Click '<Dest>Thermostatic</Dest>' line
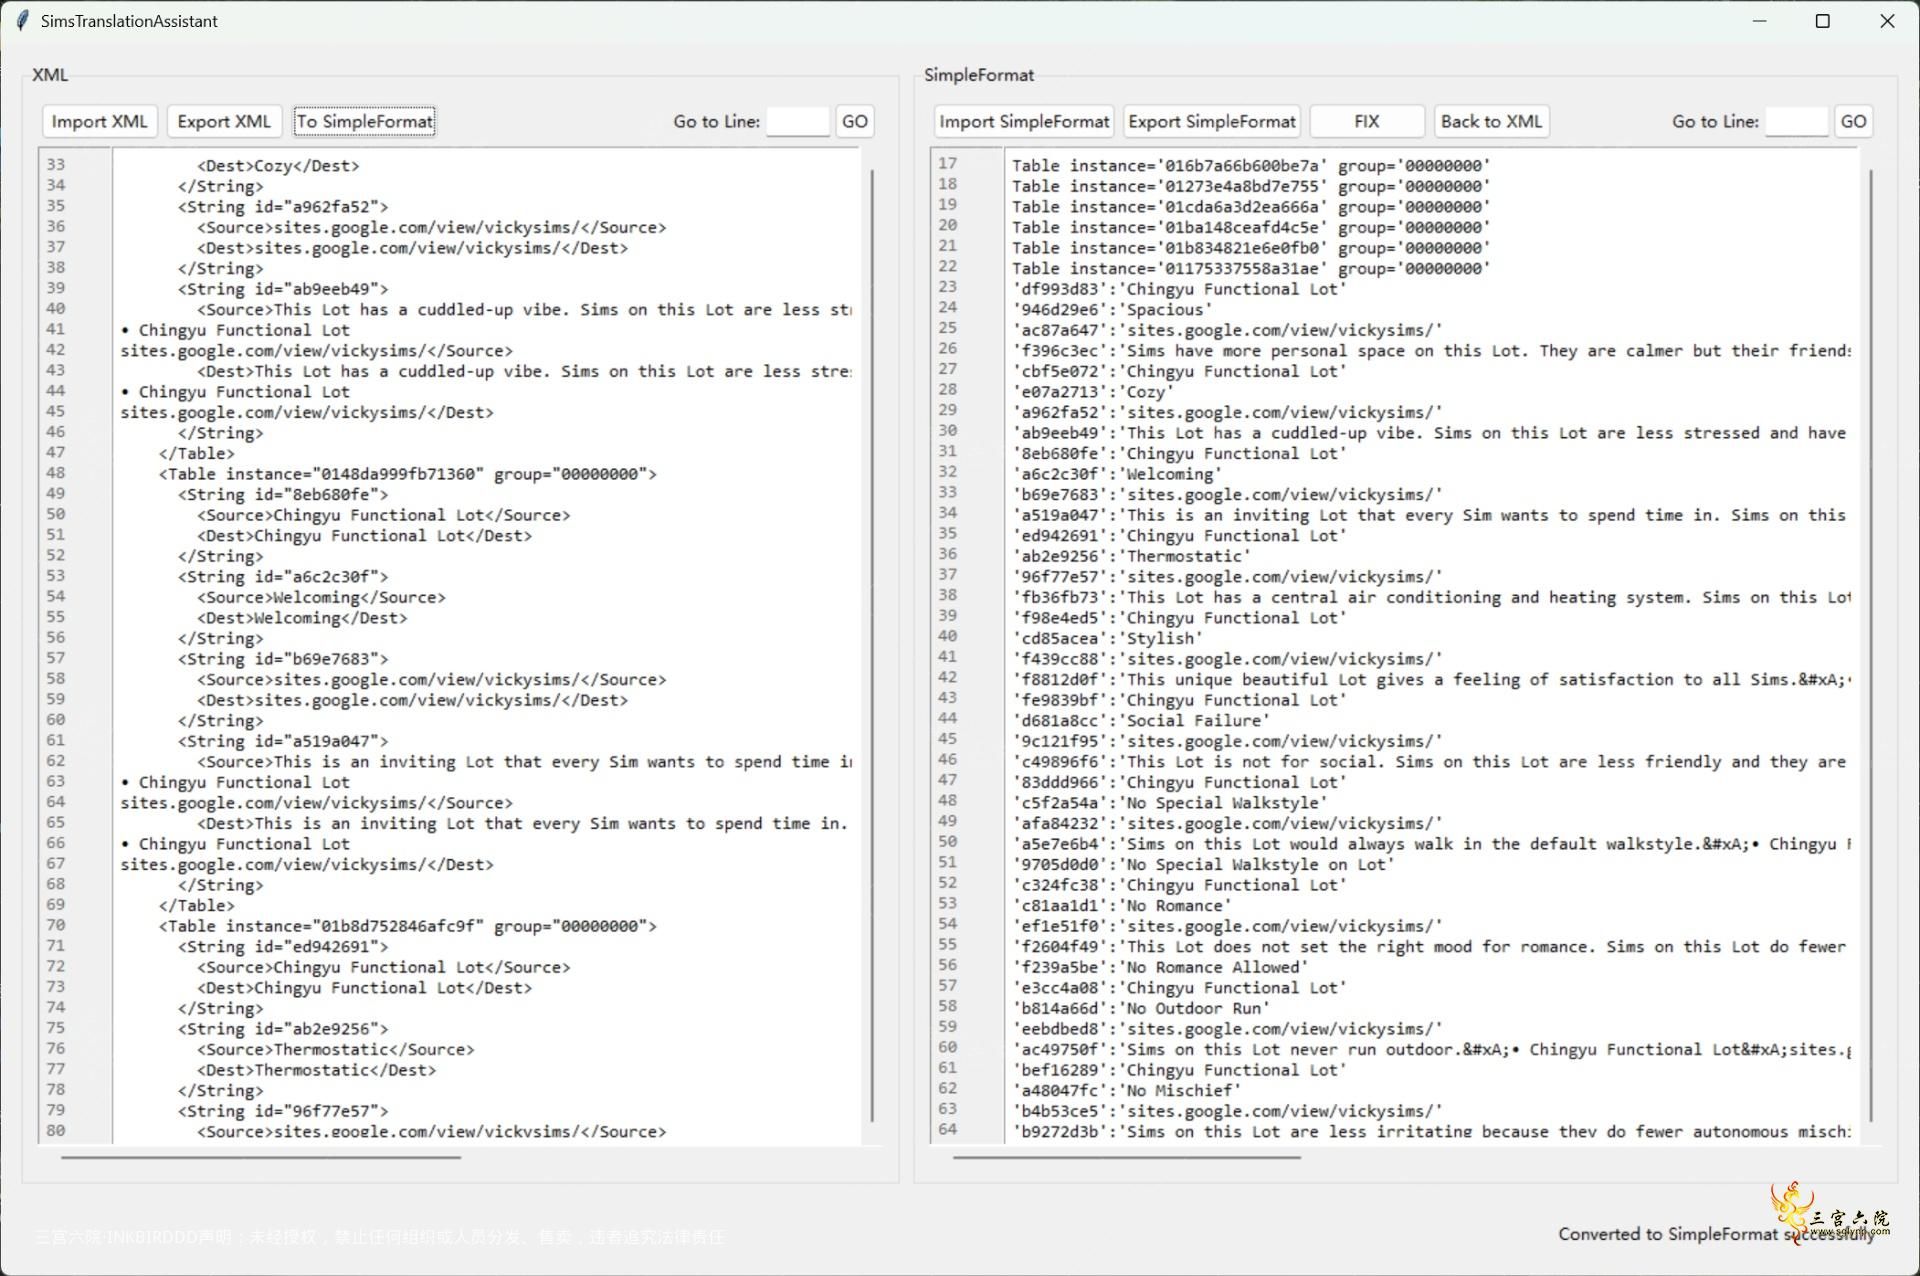The height and width of the screenshot is (1276, 1920). (x=316, y=1070)
